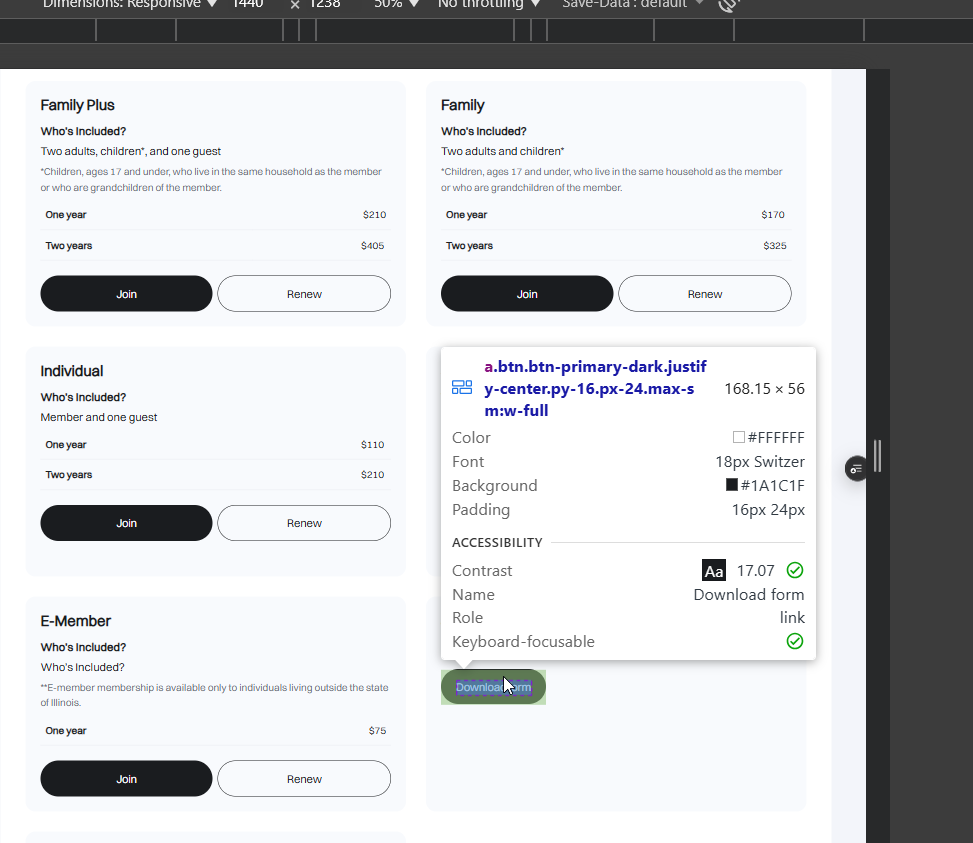Click the green checkmark beside contrast 17.07
Screen dimensions: 973x843
pos(795,570)
